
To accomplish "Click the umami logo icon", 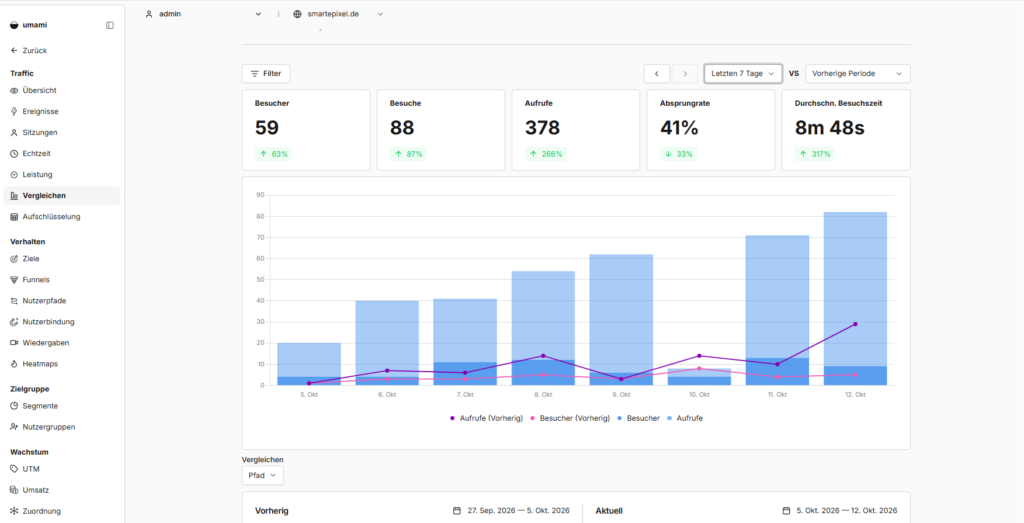I will (14, 25).
